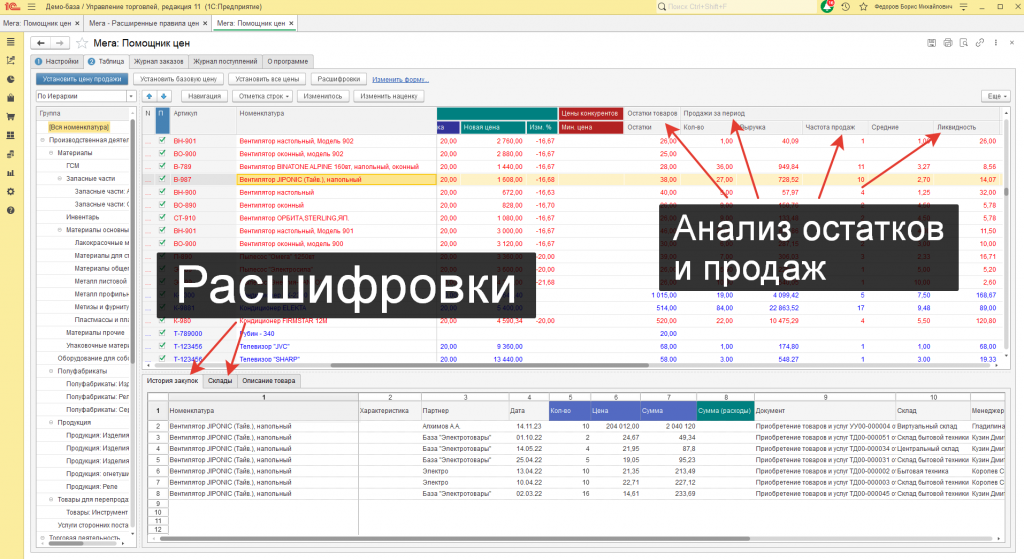
Task: Open the shopping bag section in sidebar
Action: pyautogui.click(x=10, y=98)
